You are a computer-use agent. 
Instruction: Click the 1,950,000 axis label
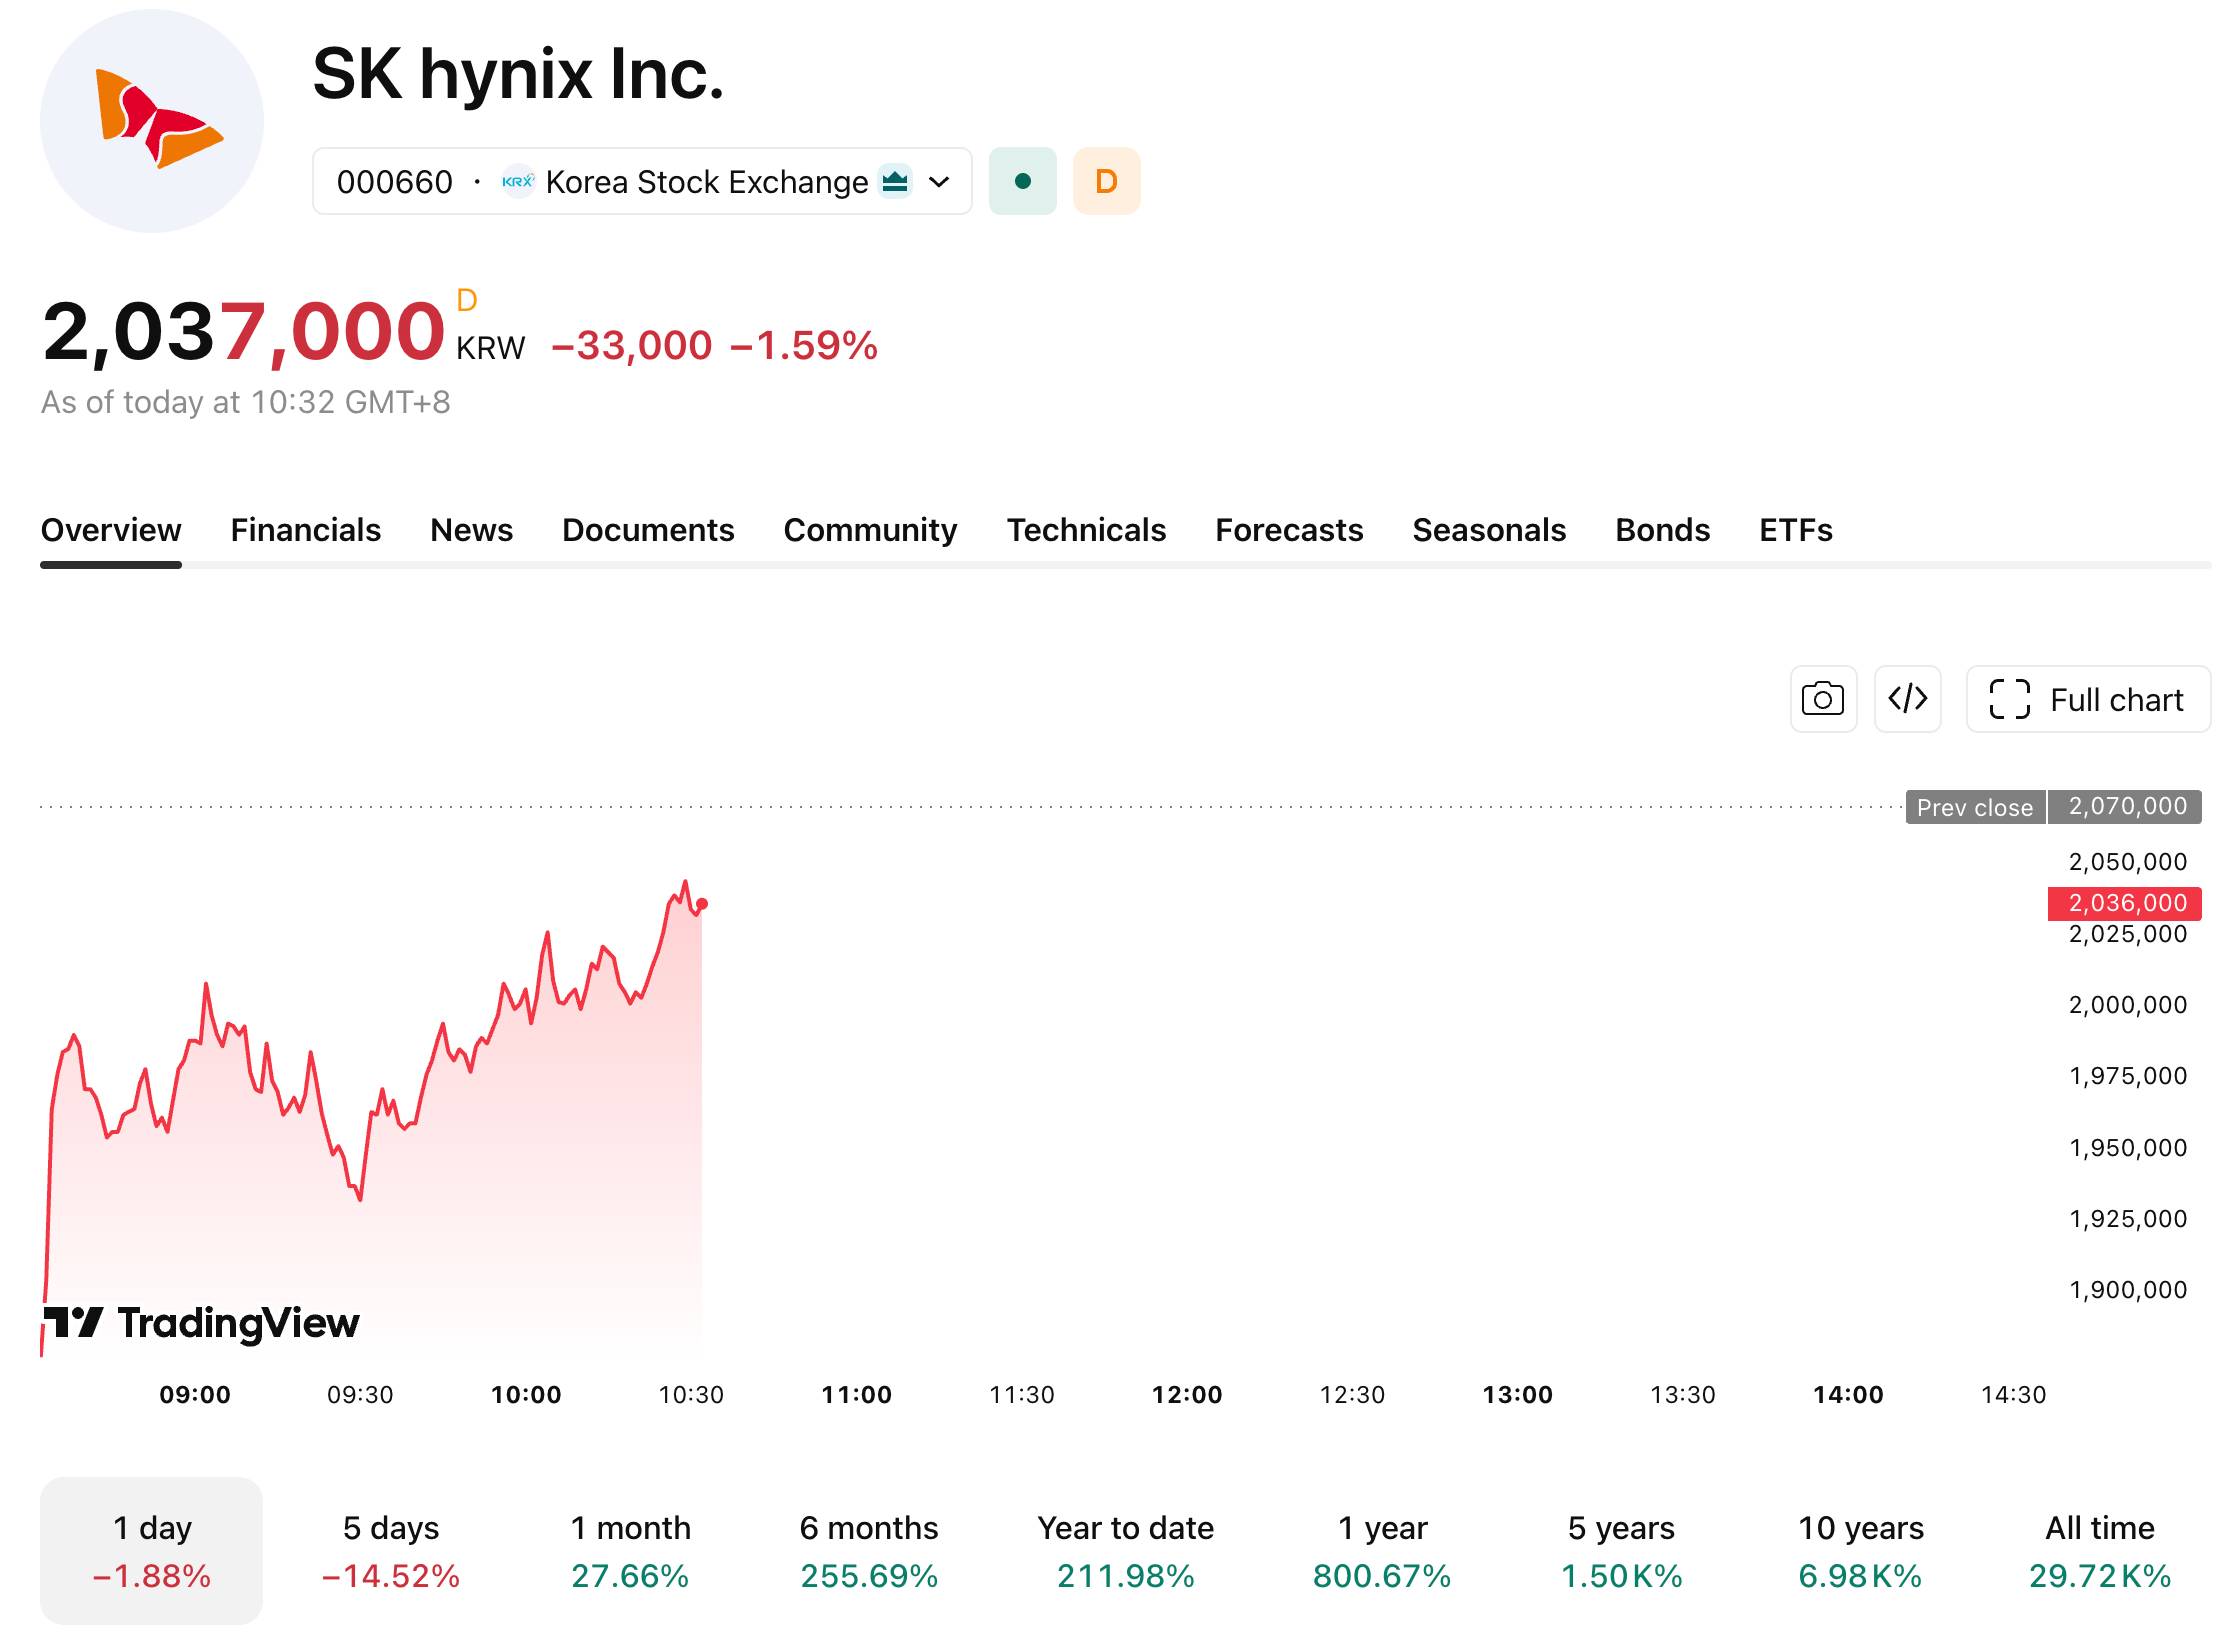tap(2128, 1148)
